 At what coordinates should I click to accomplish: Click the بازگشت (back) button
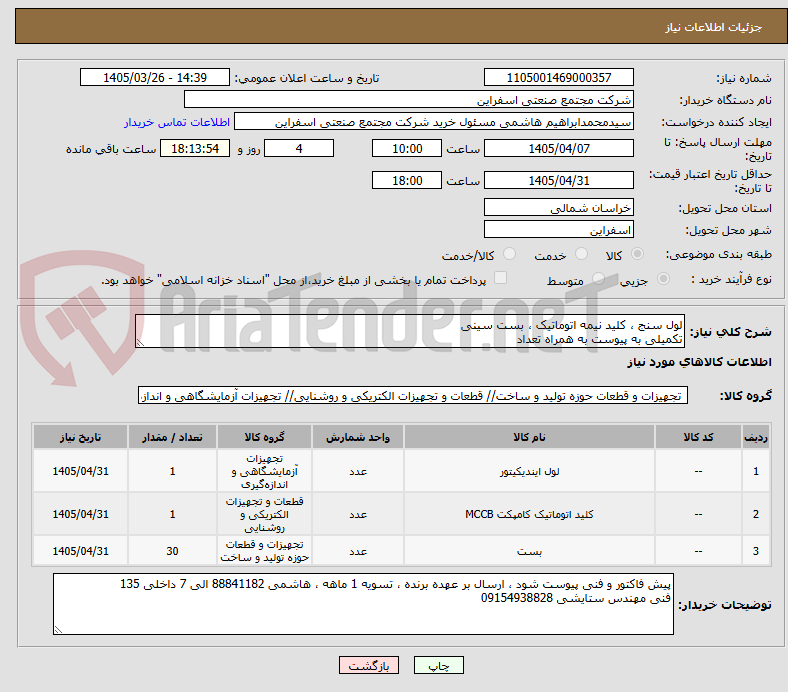point(369,665)
